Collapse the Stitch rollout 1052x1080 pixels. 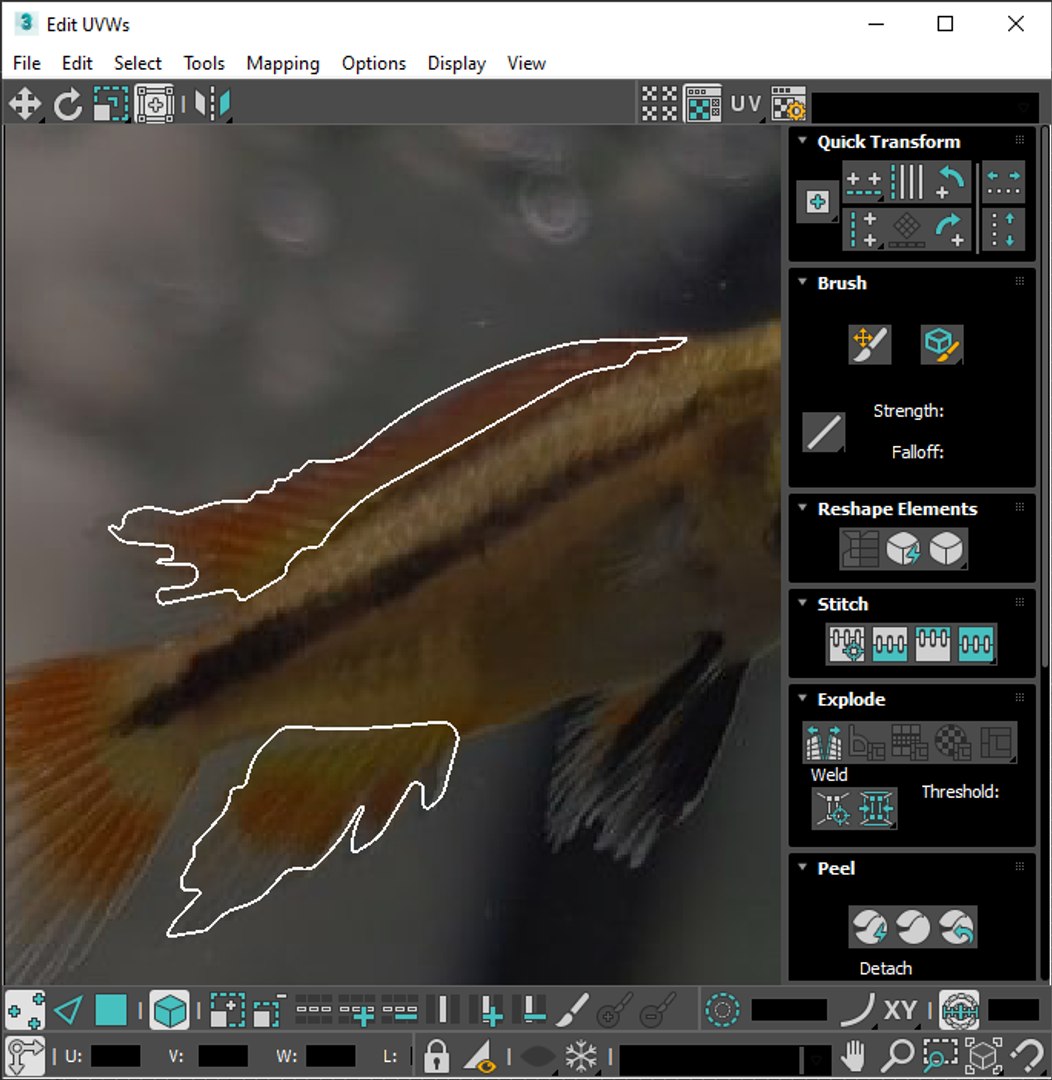(x=802, y=603)
